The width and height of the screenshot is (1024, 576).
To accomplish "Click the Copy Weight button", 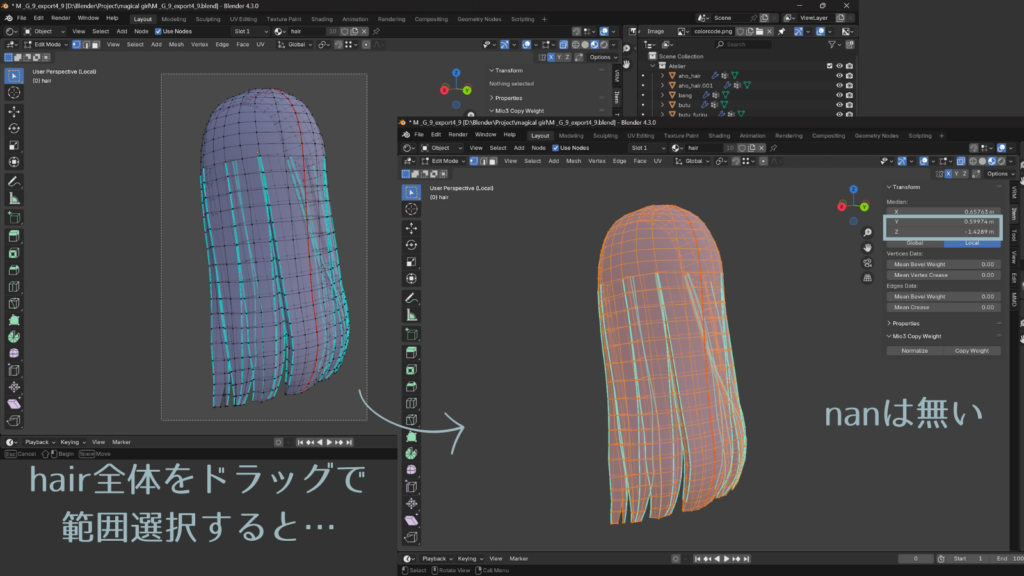I will (x=971, y=351).
